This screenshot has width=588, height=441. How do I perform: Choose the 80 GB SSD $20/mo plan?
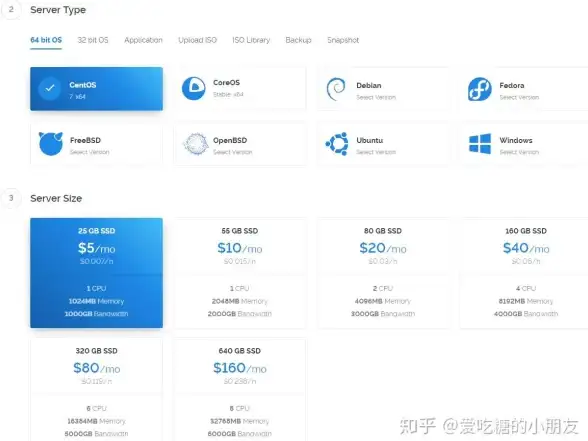click(383, 273)
